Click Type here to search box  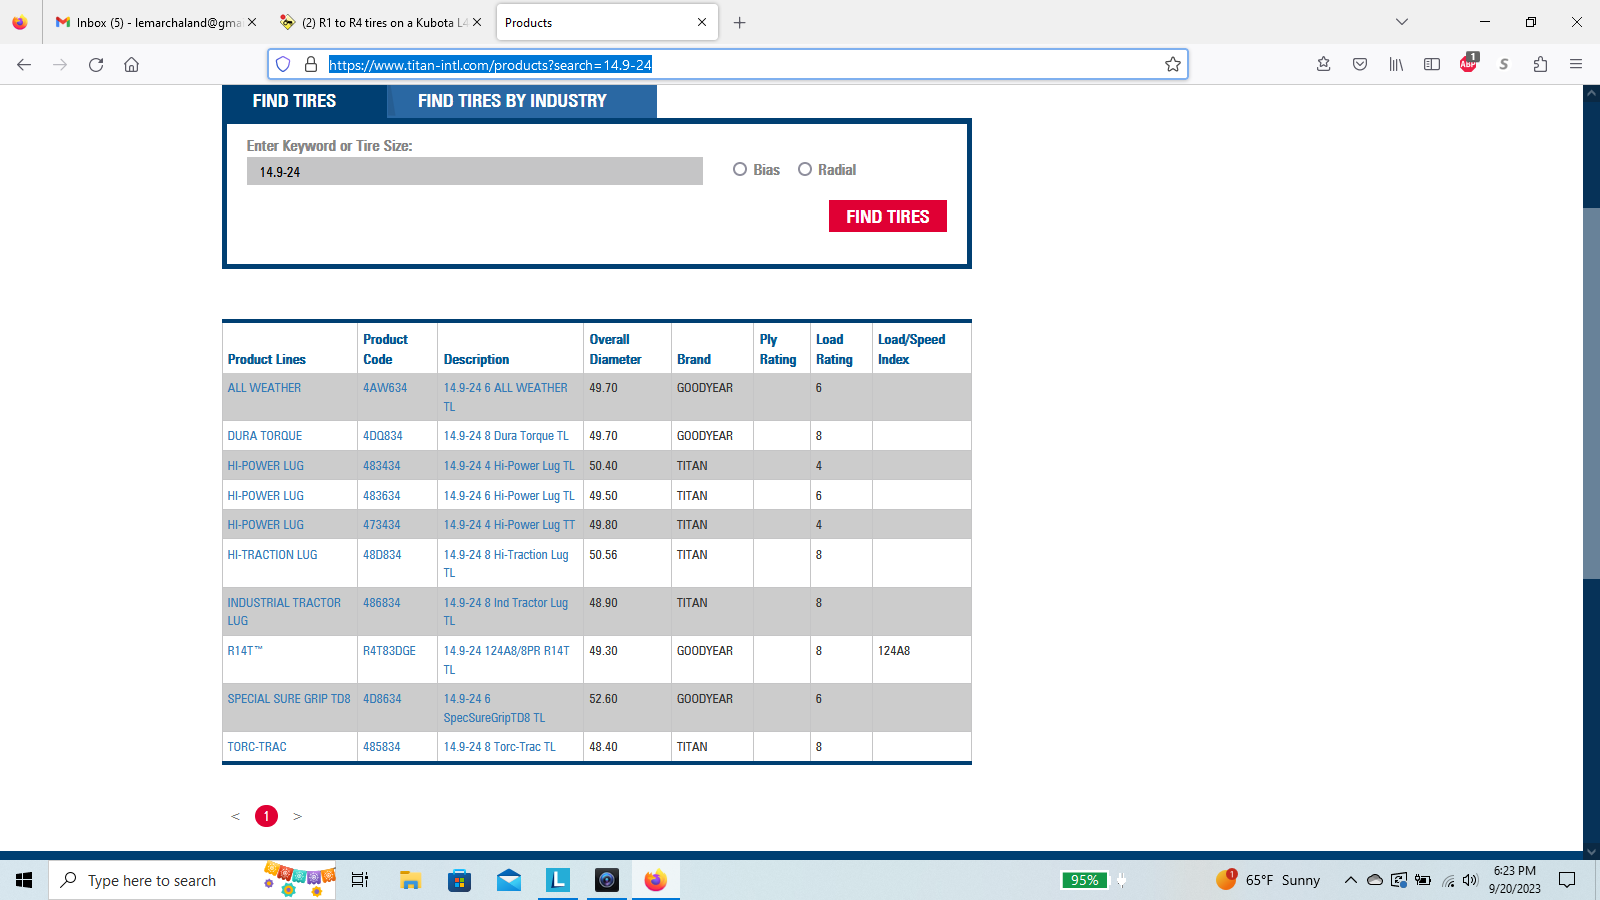[192, 880]
